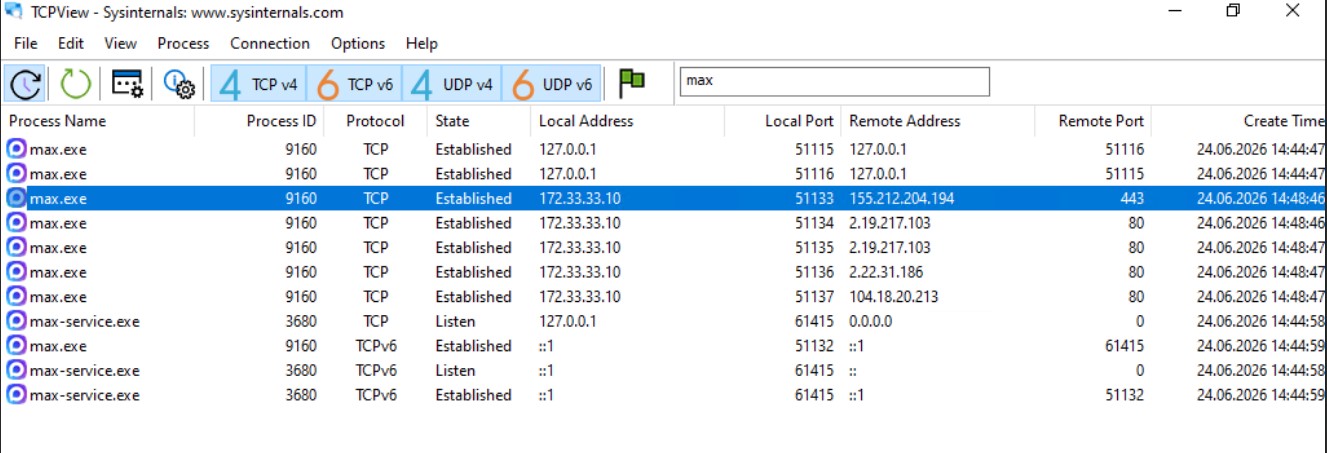This screenshot has height=453, width=1327.
Task: Click local port 51132 cell
Action: pos(814,346)
